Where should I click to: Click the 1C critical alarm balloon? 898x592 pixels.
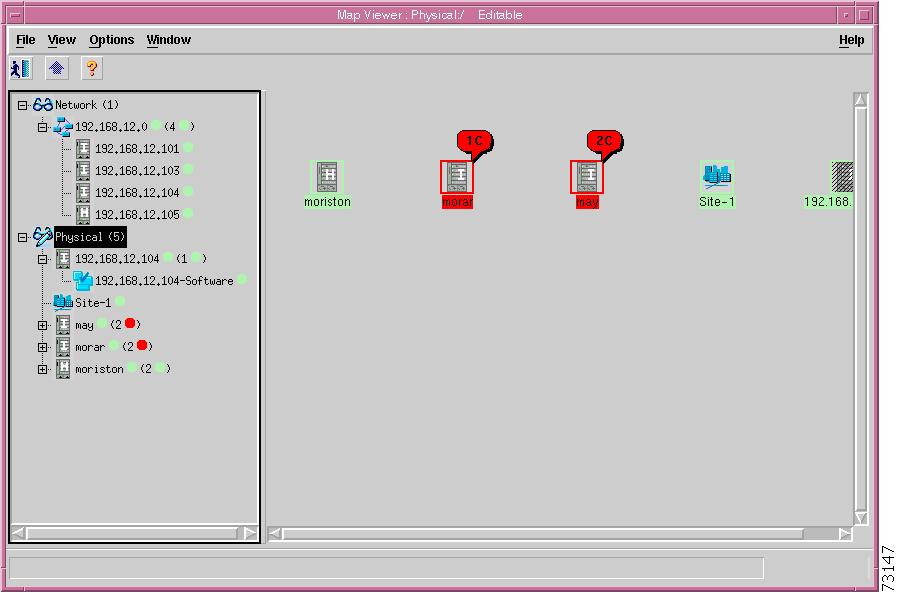click(x=475, y=141)
